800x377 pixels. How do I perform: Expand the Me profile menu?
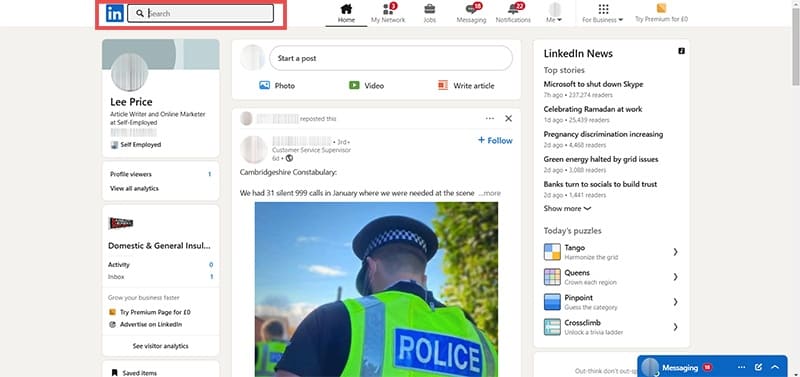pyautogui.click(x=554, y=14)
